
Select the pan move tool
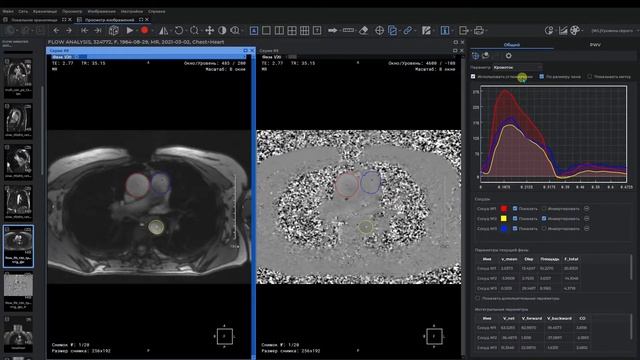point(209,31)
